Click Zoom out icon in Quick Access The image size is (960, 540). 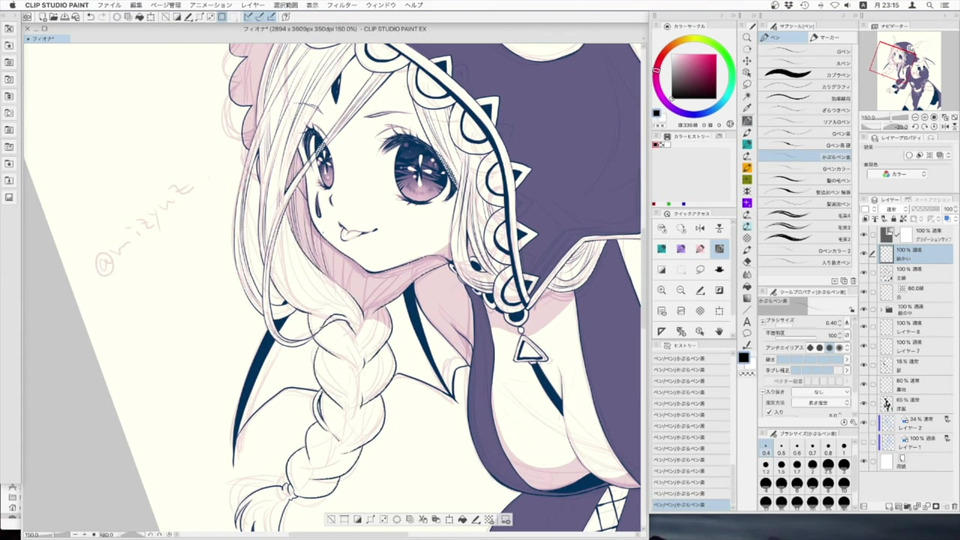tap(681, 290)
